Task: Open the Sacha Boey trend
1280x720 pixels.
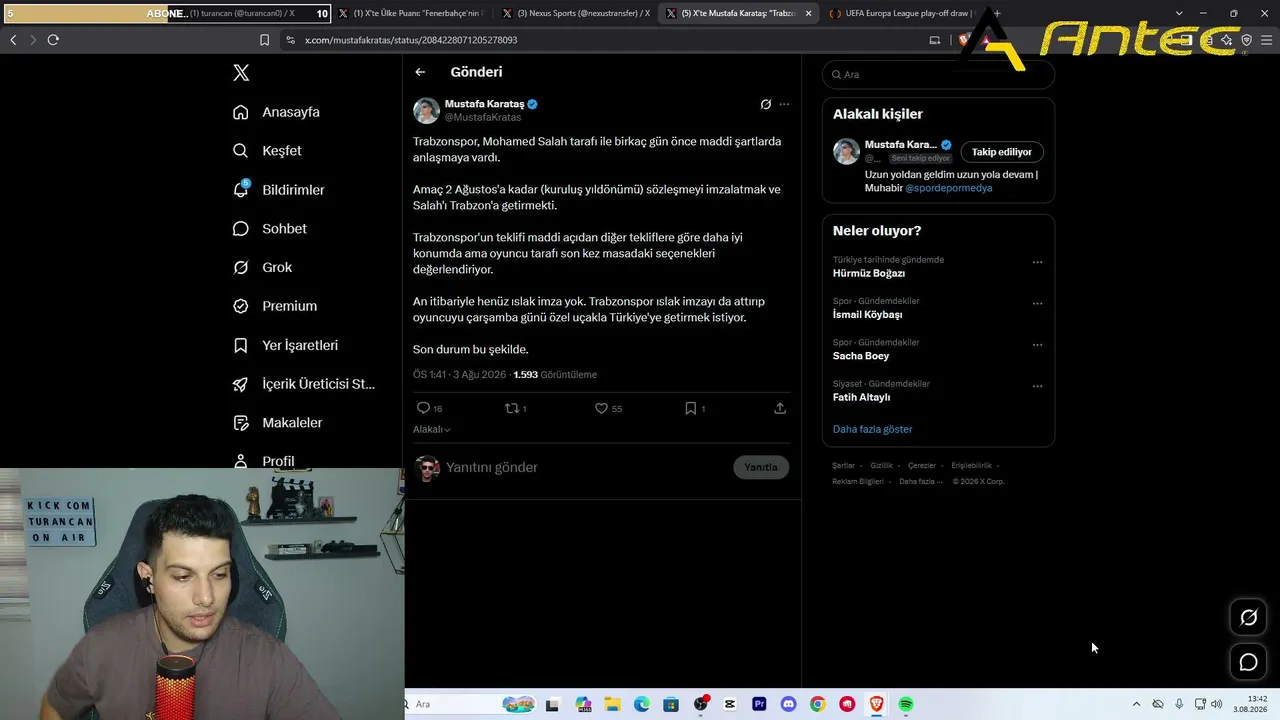Action: pyautogui.click(x=861, y=356)
